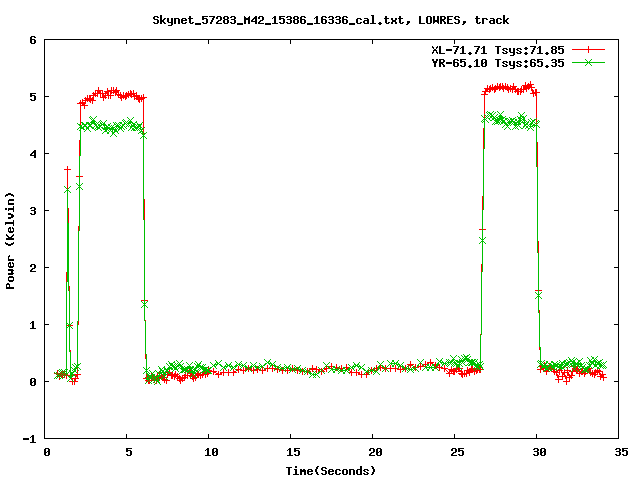Click the x-axis tick label 20

click(x=376, y=452)
